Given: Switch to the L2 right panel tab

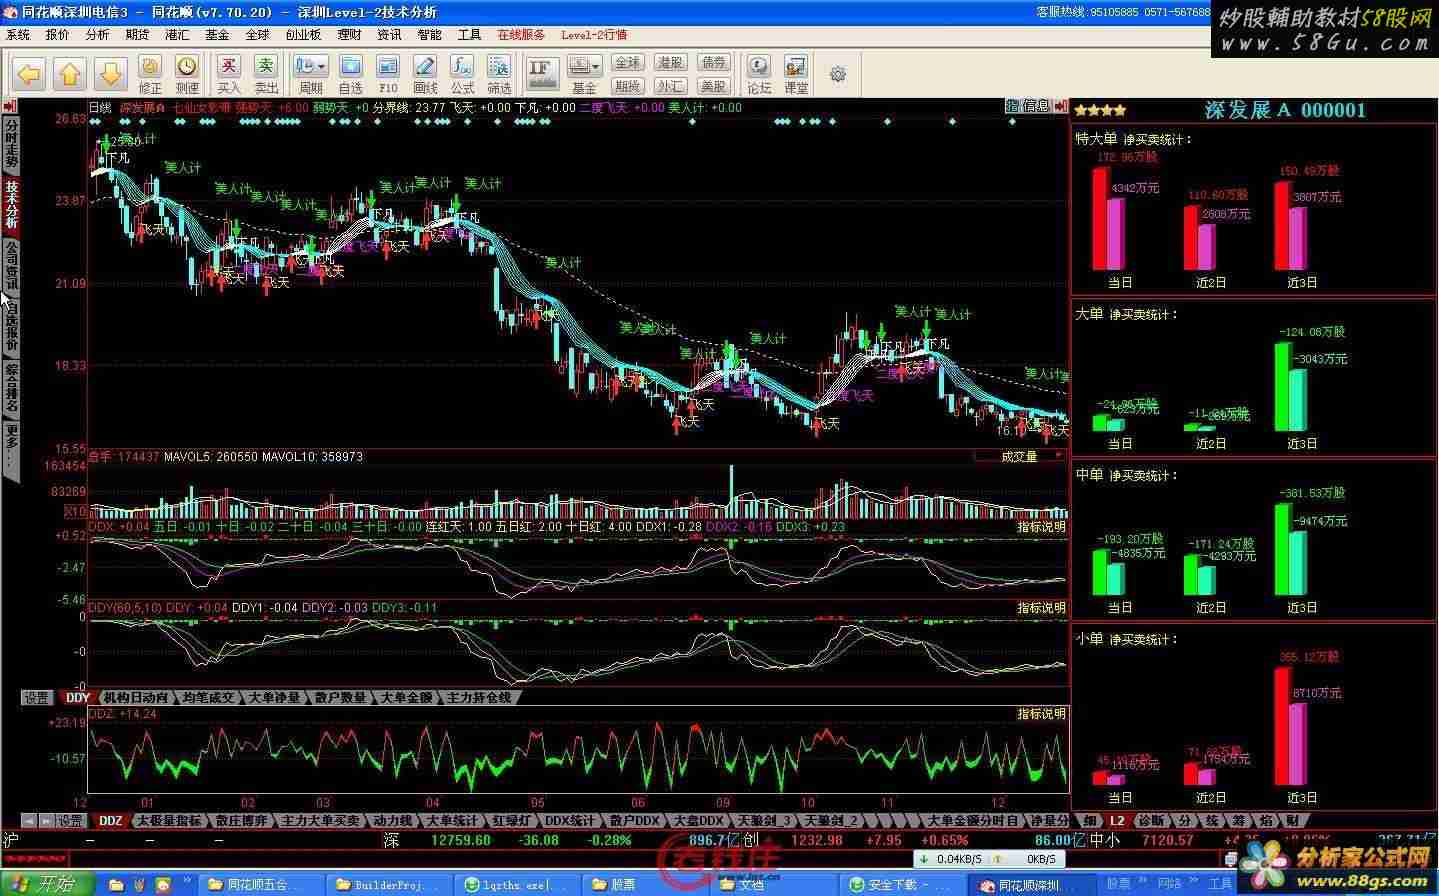Looking at the screenshot, I should [1117, 820].
